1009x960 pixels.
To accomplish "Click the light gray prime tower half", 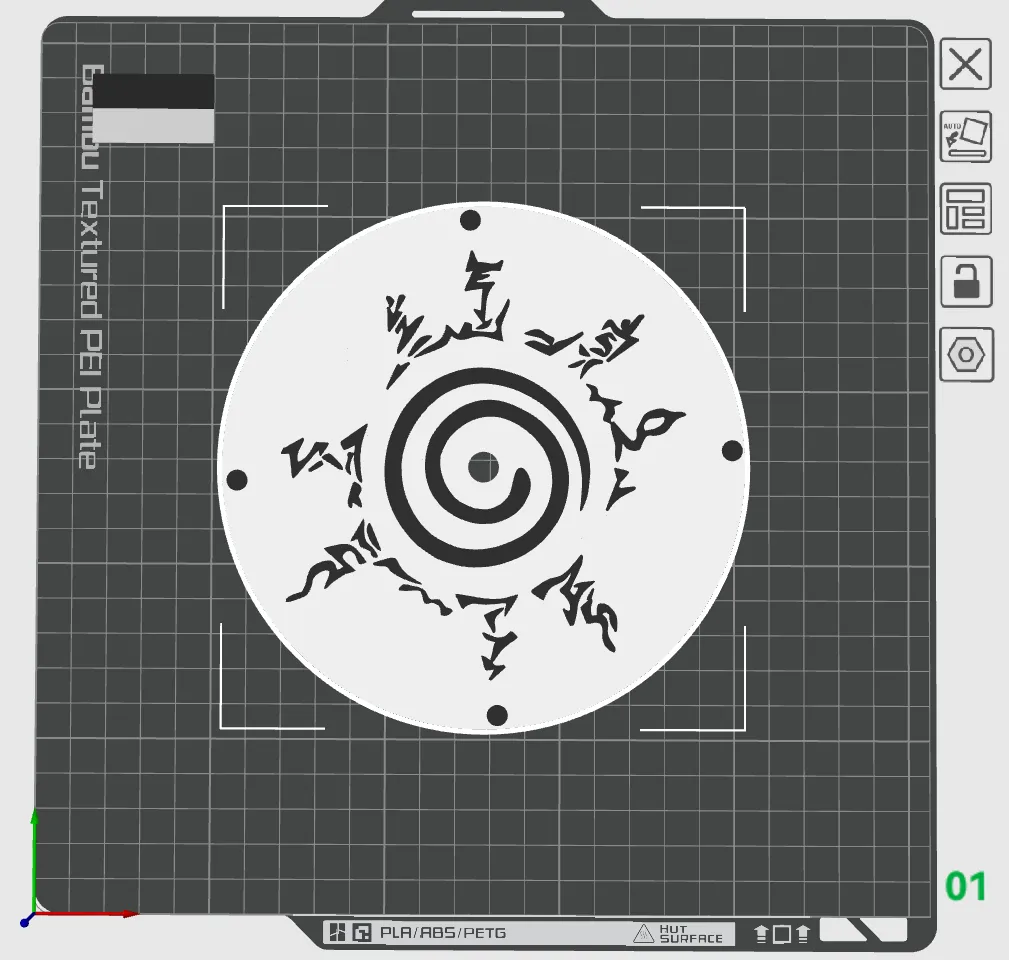I will 154,126.
